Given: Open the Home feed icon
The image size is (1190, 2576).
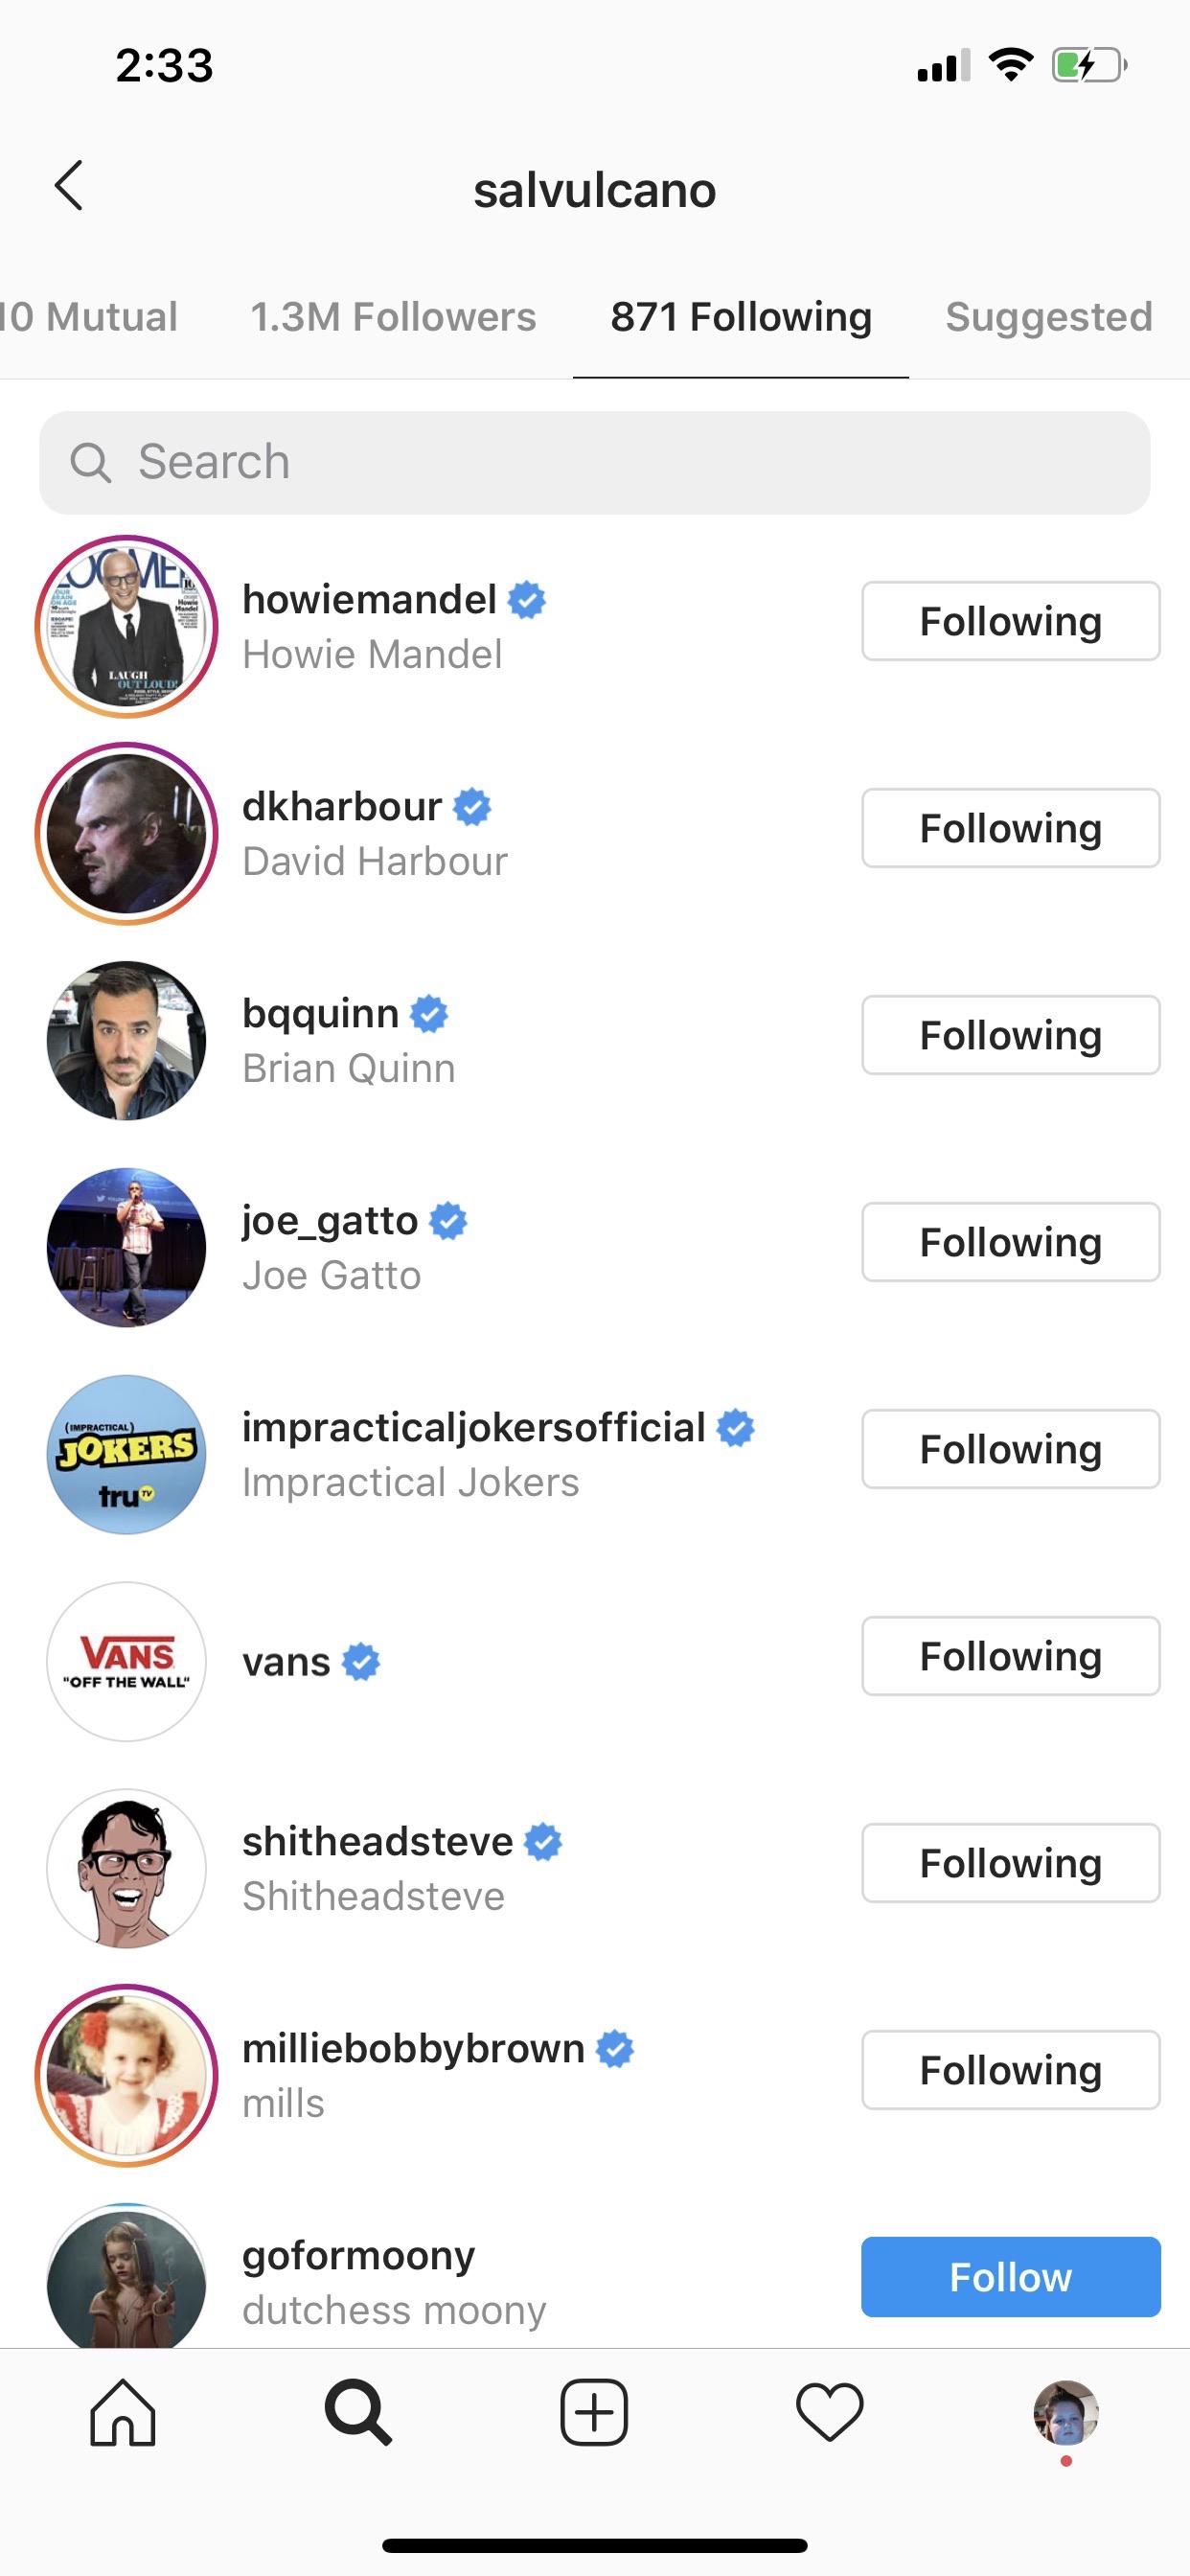Looking at the screenshot, I should [x=123, y=2412].
